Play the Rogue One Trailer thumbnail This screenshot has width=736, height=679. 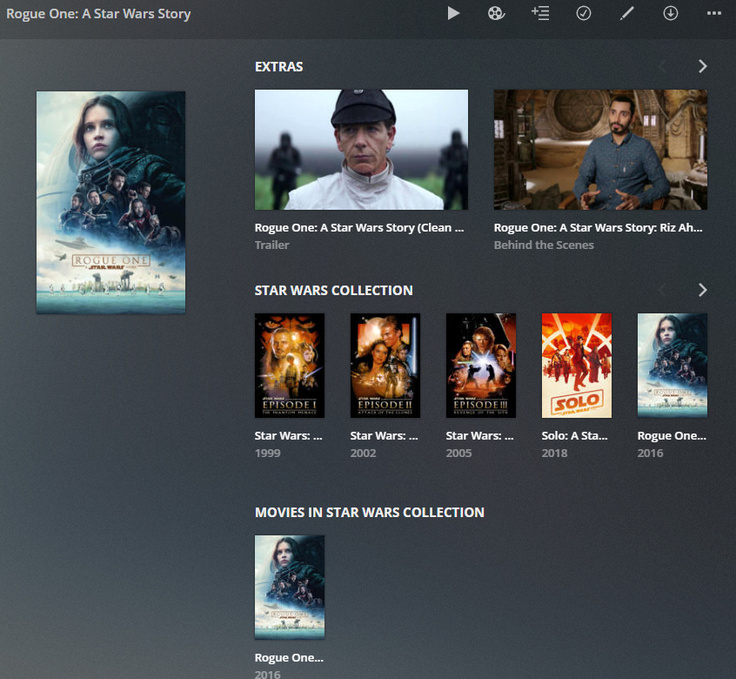361,150
